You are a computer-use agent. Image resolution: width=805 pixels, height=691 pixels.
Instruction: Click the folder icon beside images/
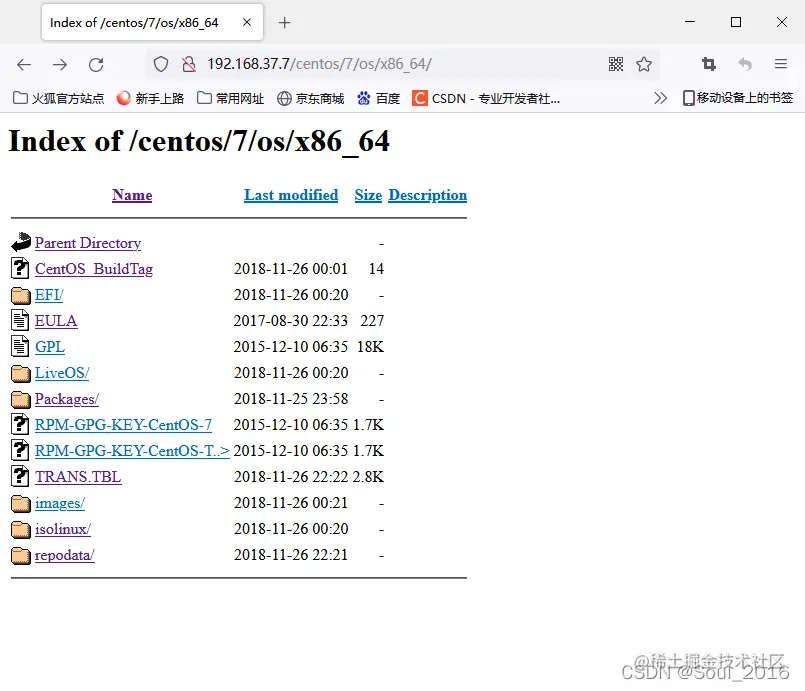click(21, 504)
